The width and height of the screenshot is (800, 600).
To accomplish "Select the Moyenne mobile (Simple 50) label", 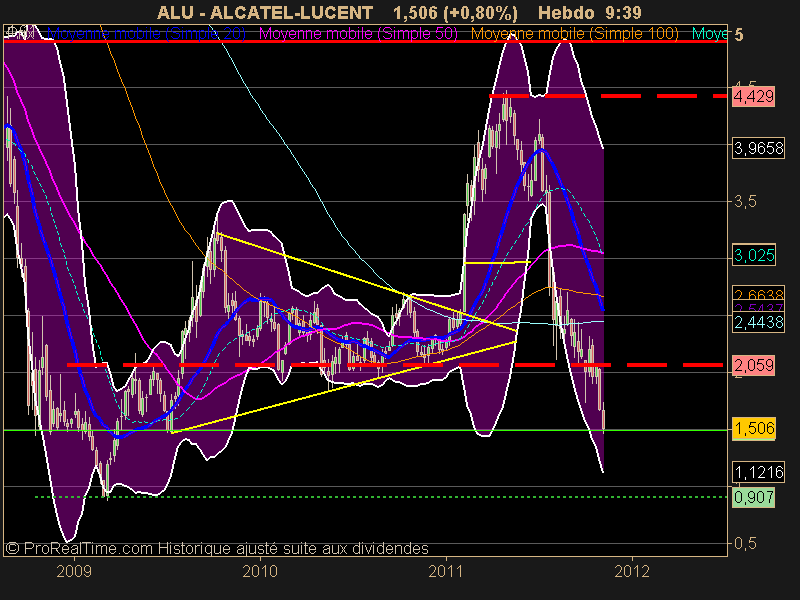I will tap(358, 34).
